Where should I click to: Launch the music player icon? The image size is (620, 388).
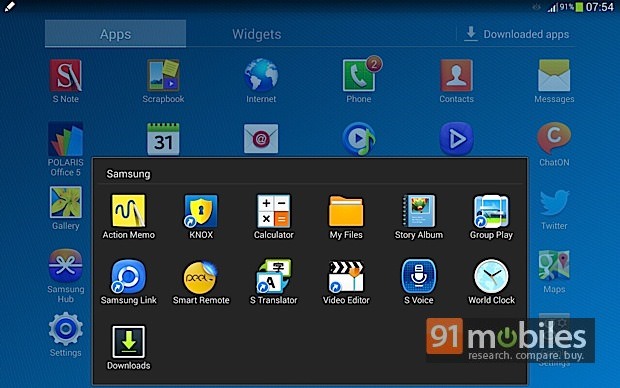359,139
